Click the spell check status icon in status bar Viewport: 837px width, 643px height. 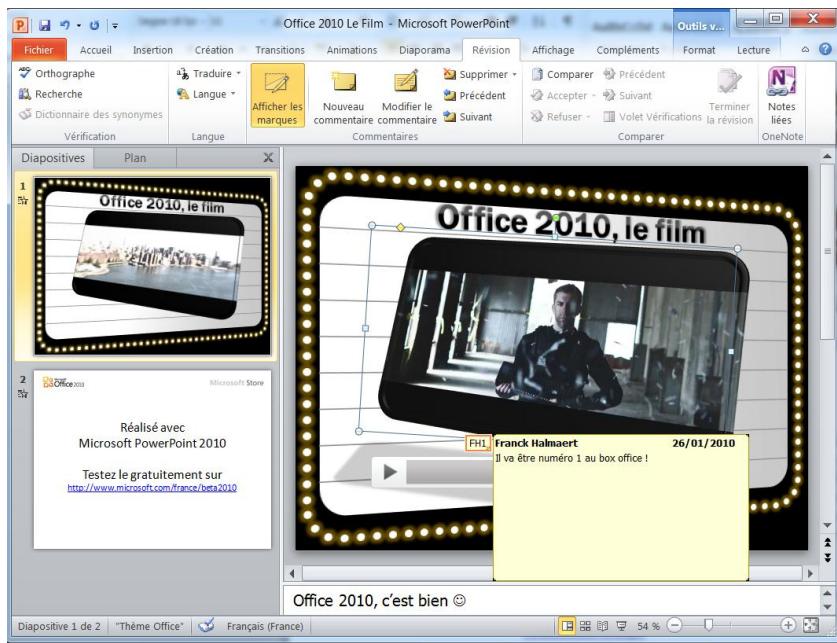(x=206, y=625)
